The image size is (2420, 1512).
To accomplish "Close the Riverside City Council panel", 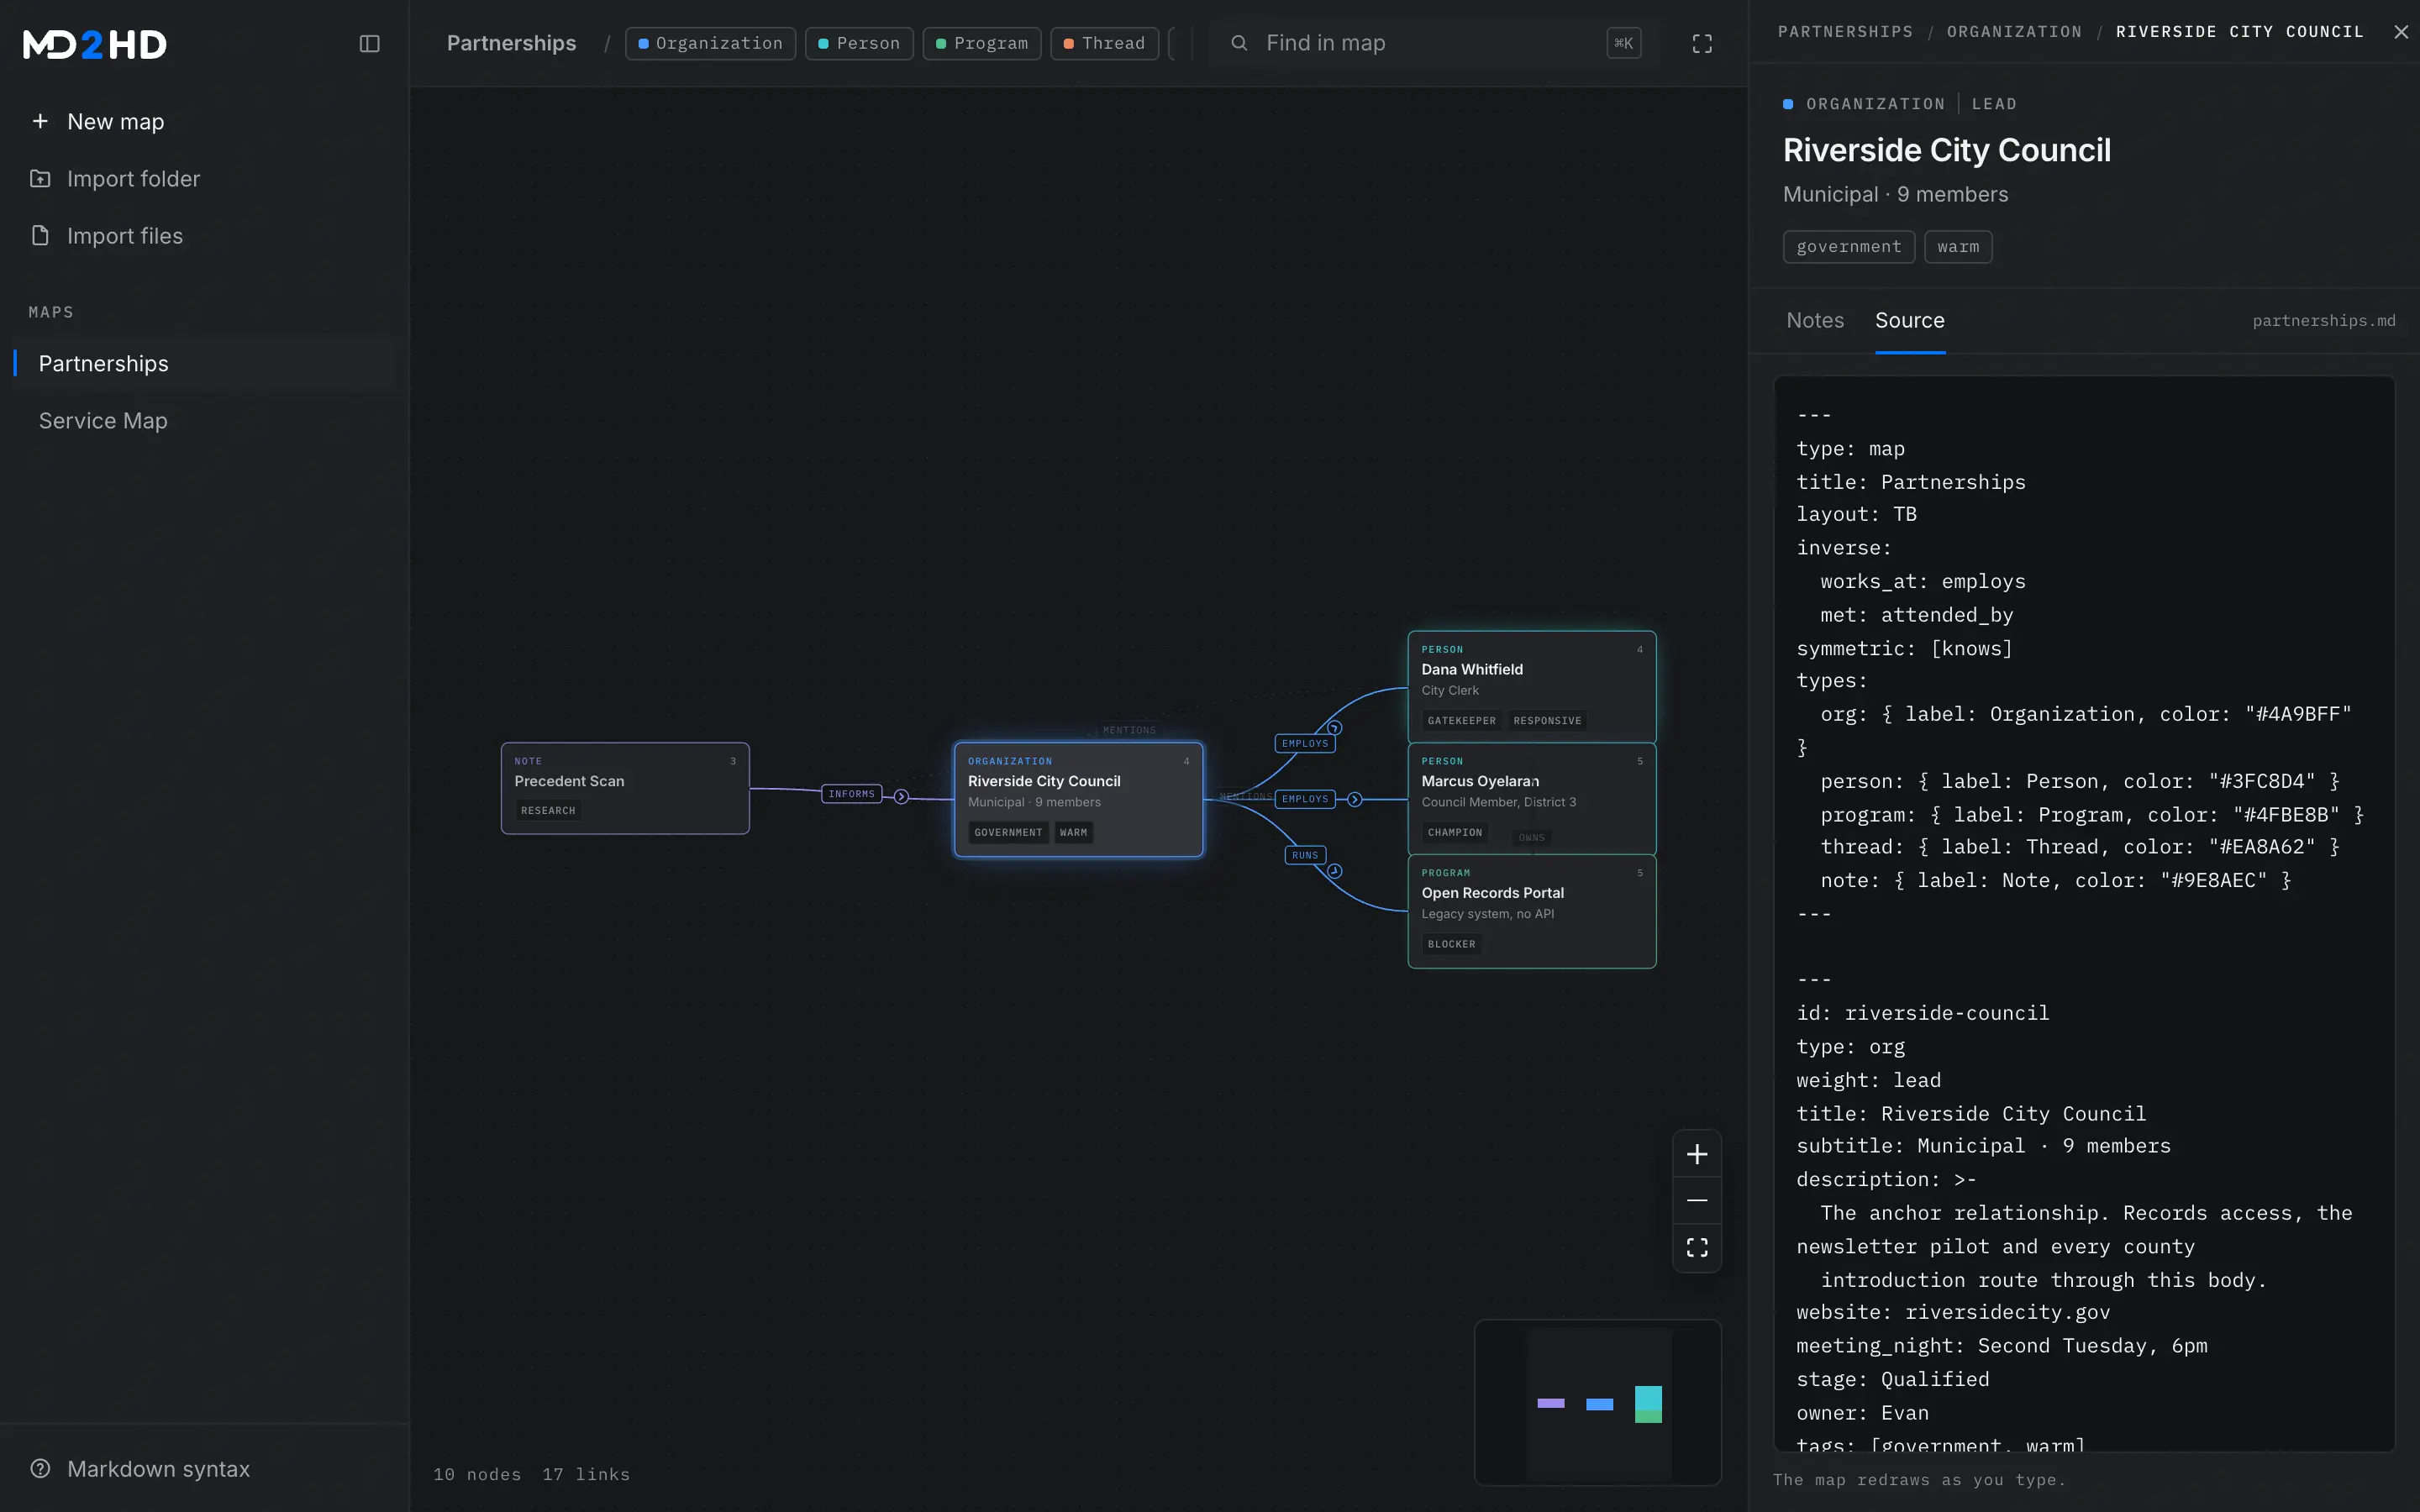I will 2400,32.
